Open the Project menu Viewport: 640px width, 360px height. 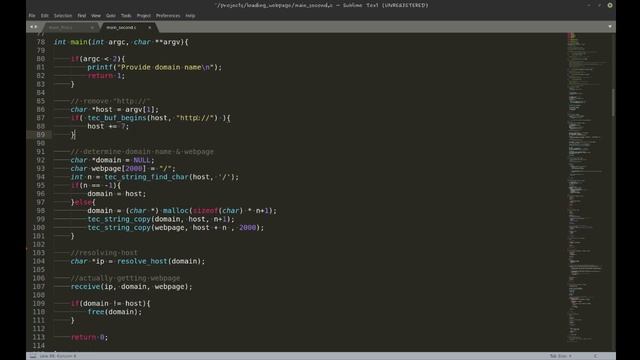[144, 16]
